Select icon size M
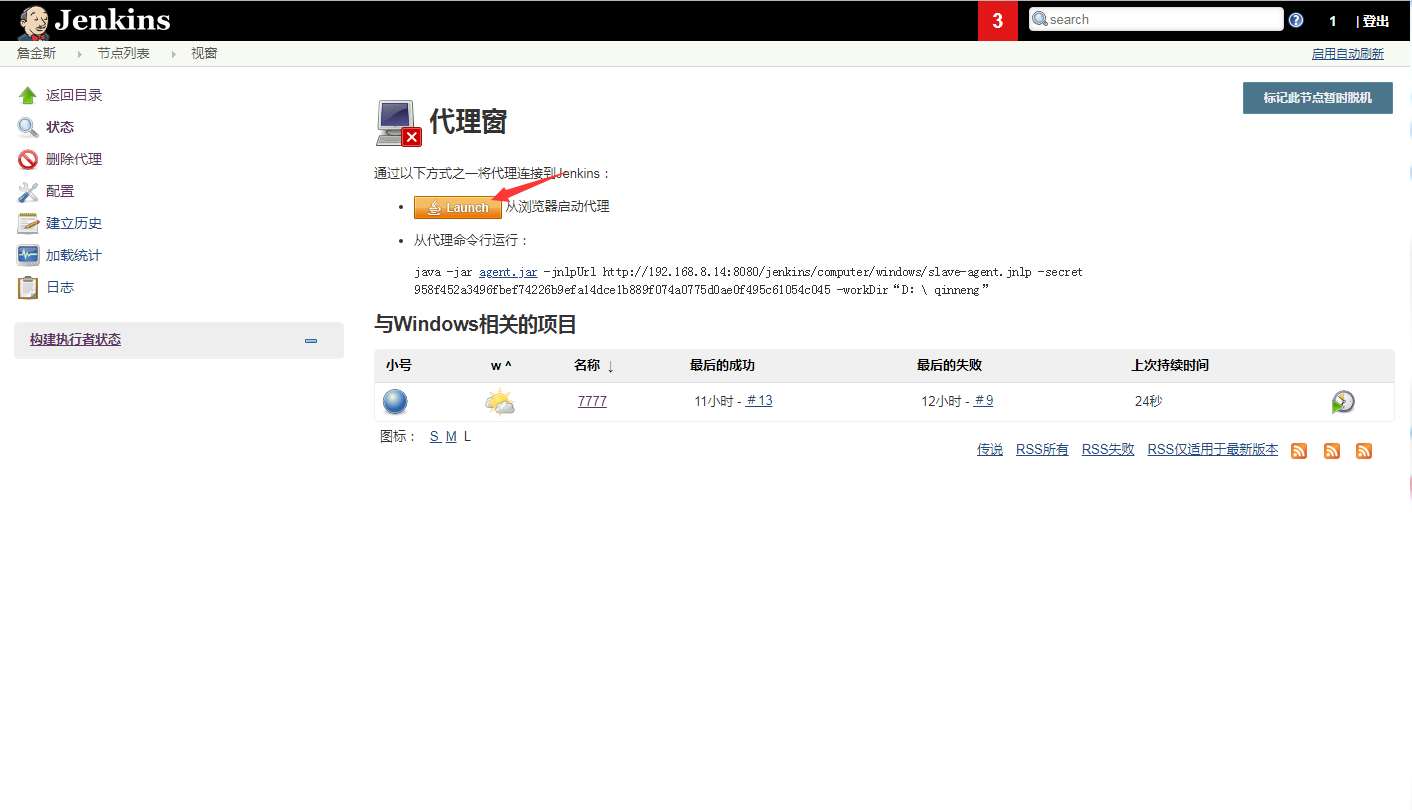 (451, 437)
